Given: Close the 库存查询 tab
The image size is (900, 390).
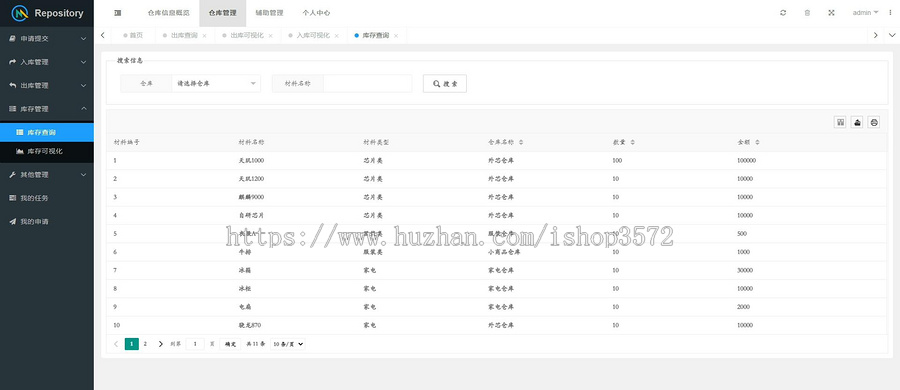Looking at the screenshot, I should (395, 36).
